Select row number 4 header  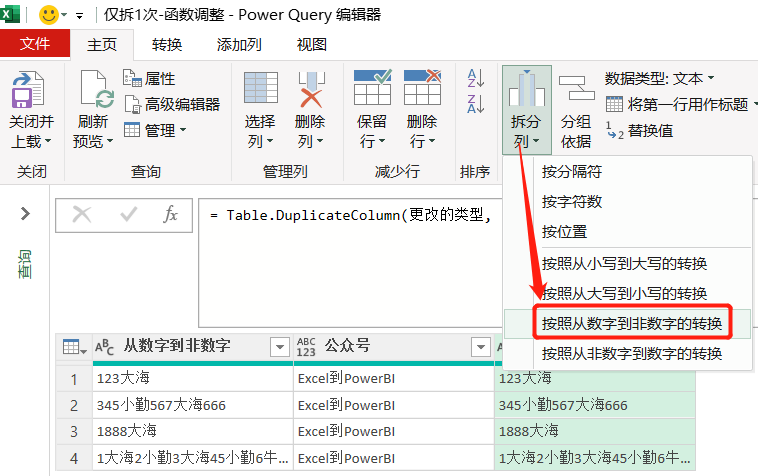[74, 458]
